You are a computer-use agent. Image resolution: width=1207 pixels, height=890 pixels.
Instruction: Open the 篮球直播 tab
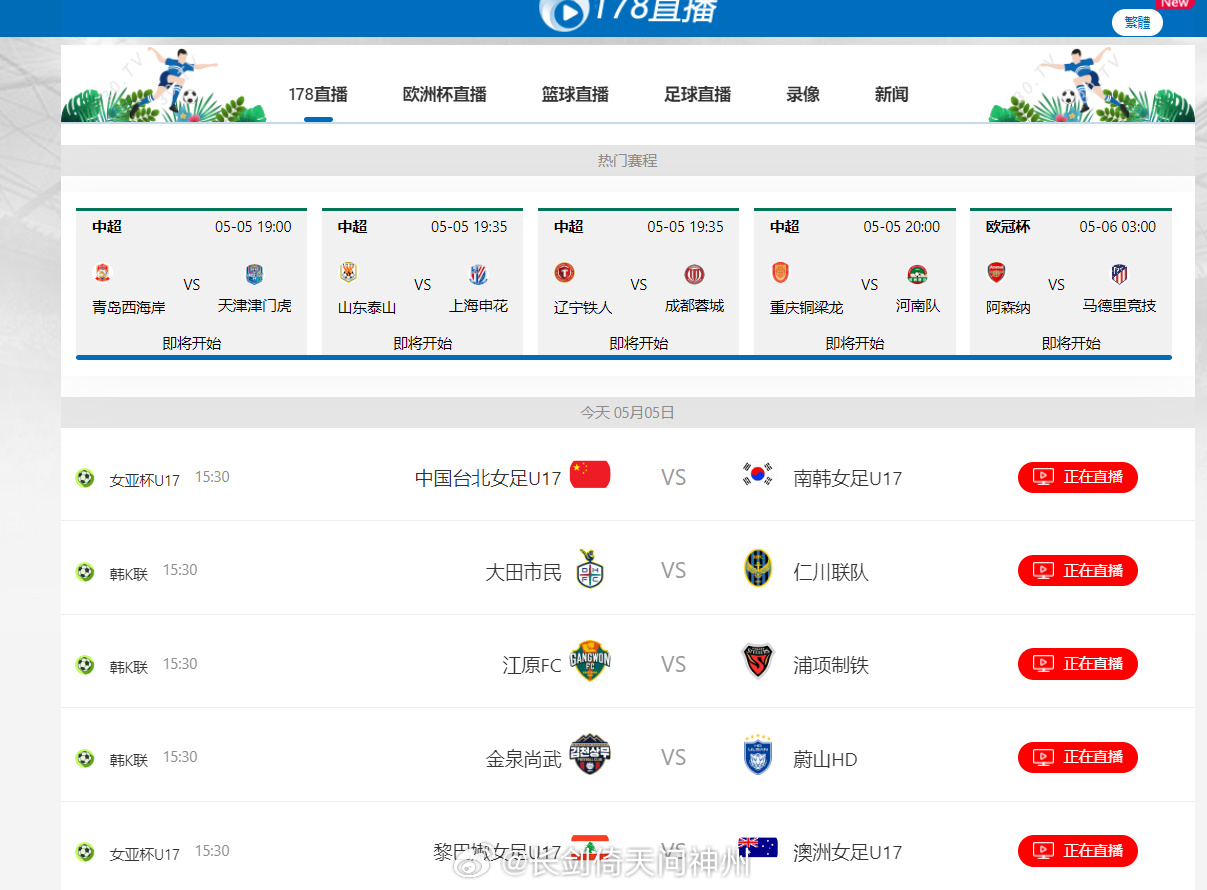click(575, 94)
